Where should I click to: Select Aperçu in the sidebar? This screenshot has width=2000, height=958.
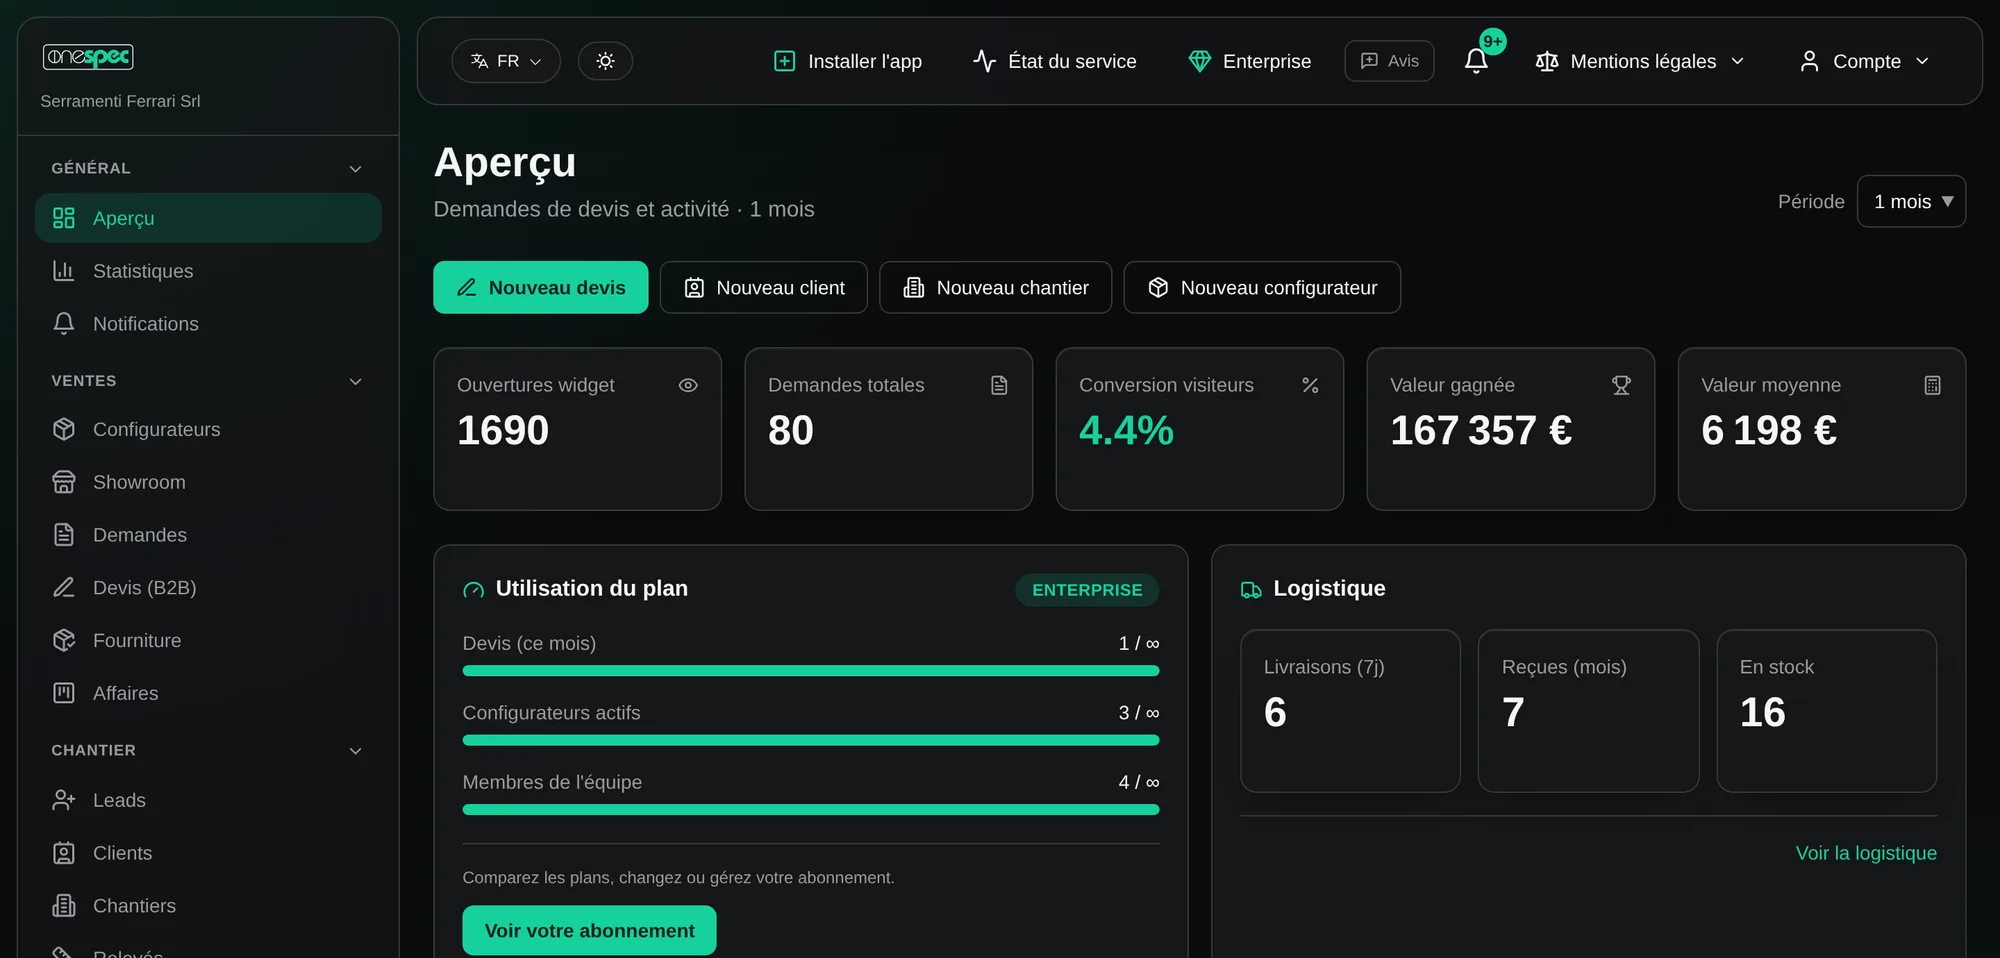click(x=208, y=218)
